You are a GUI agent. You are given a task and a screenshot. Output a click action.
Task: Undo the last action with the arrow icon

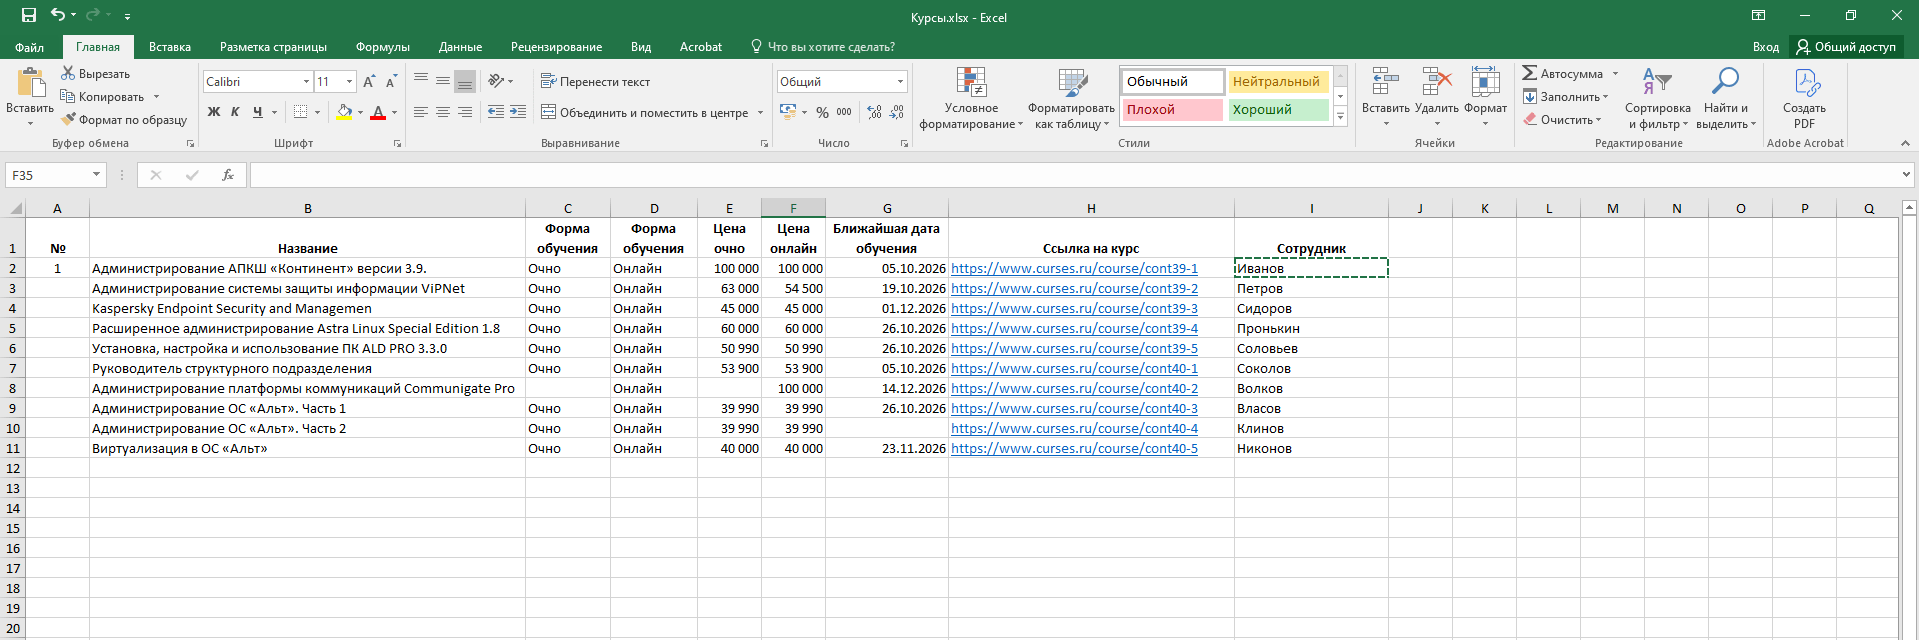pos(58,15)
